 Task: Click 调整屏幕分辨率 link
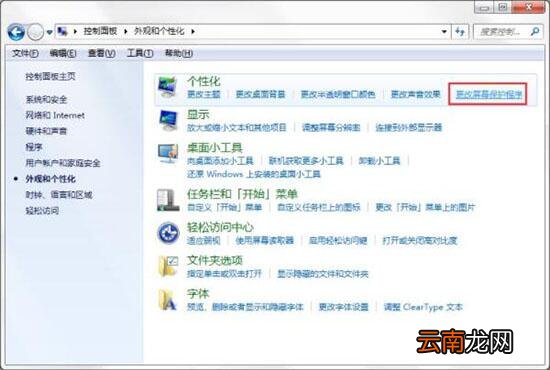pyautogui.click(x=331, y=127)
